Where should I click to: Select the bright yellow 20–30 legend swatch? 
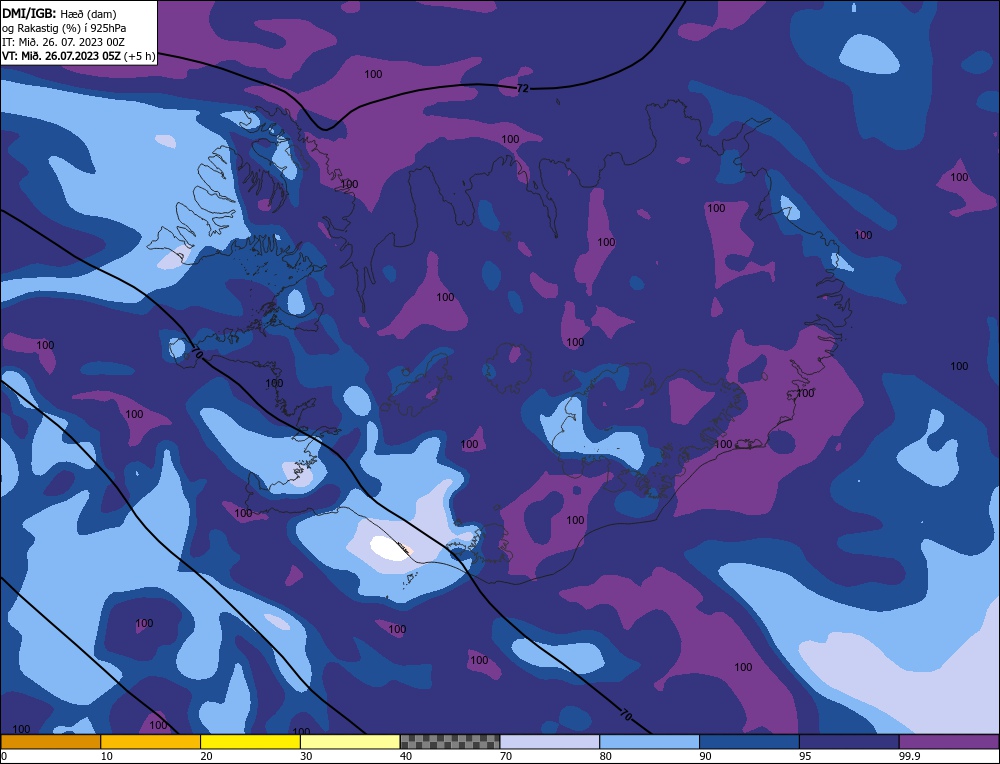point(250,742)
